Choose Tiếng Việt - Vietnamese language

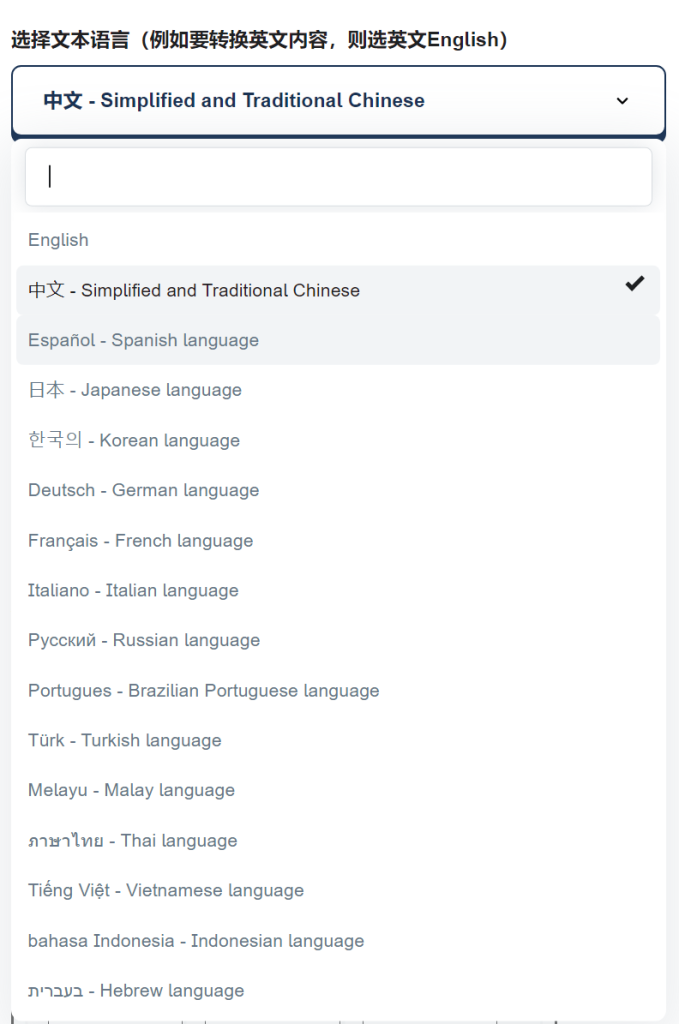[166, 890]
